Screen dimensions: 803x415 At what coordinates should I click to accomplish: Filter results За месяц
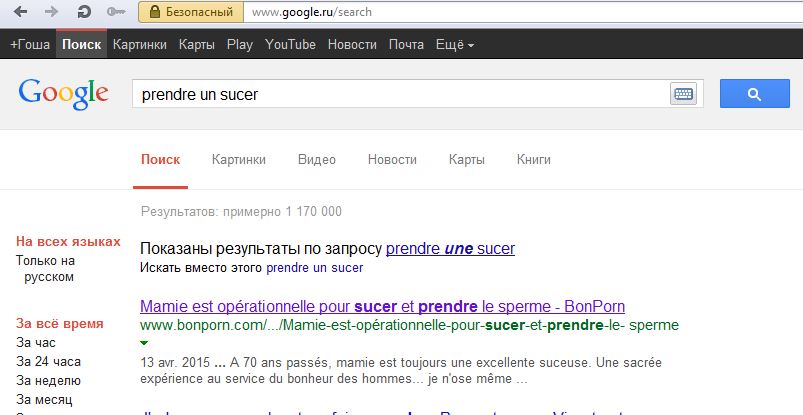pyautogui.click(x=44, y=400)
